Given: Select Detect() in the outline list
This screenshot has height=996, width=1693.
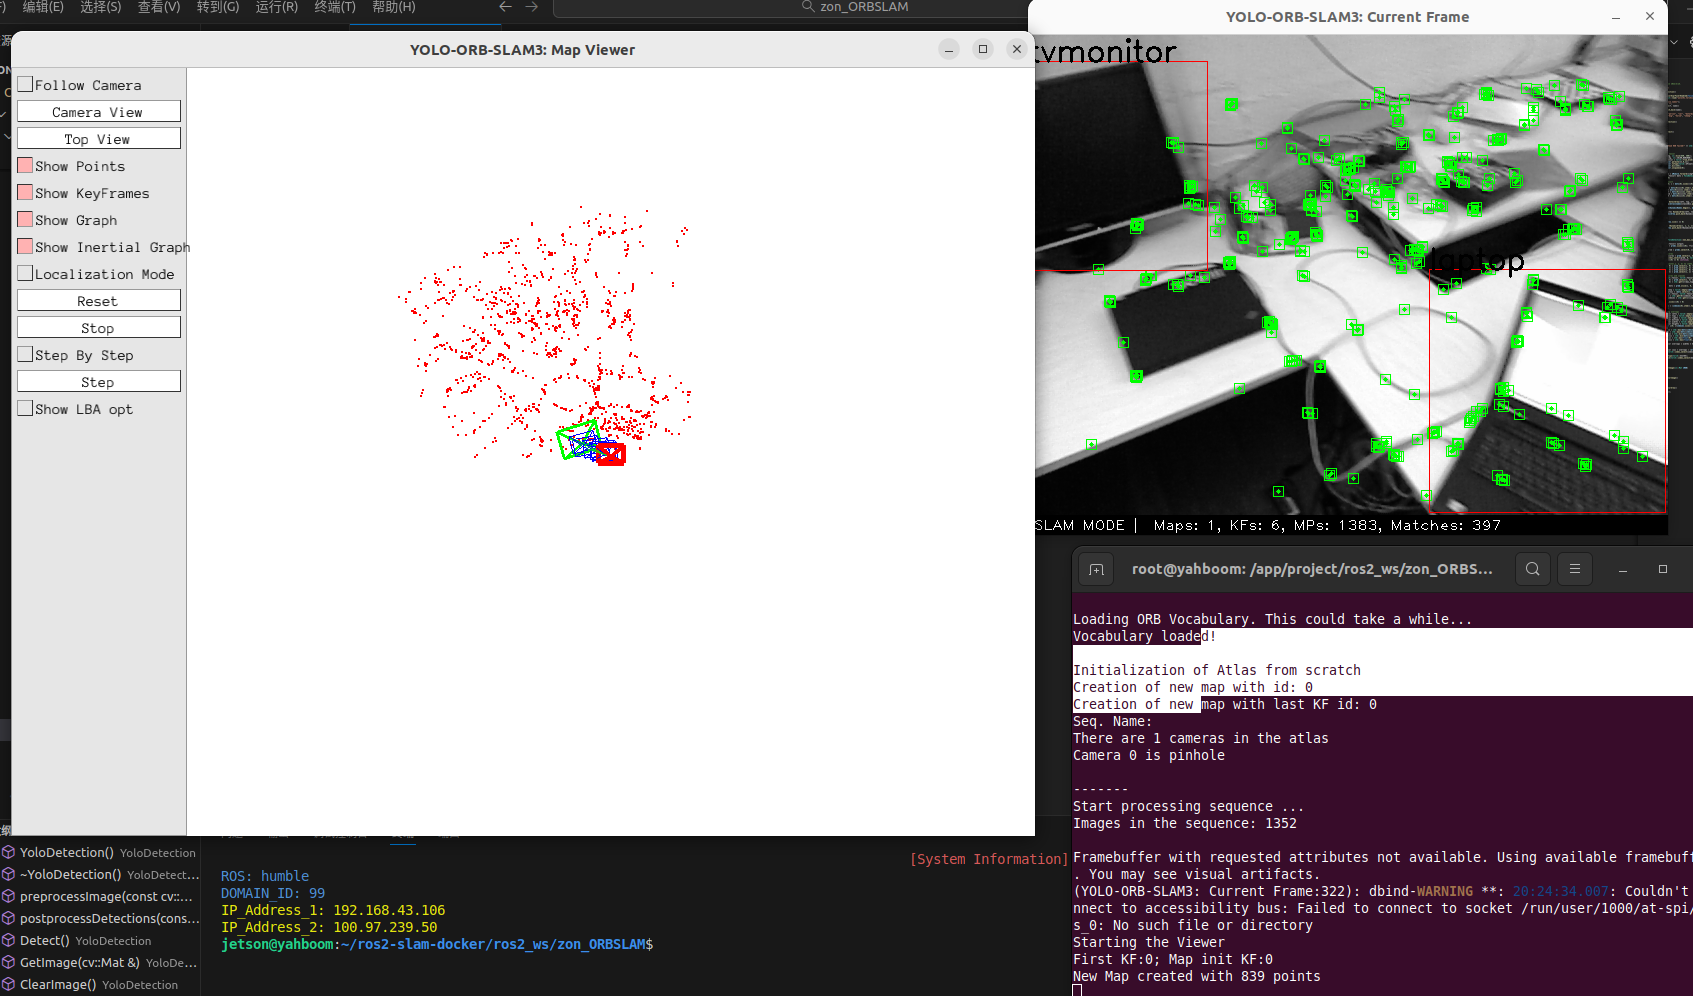Looking at the screenshot, I should (100, 940).
